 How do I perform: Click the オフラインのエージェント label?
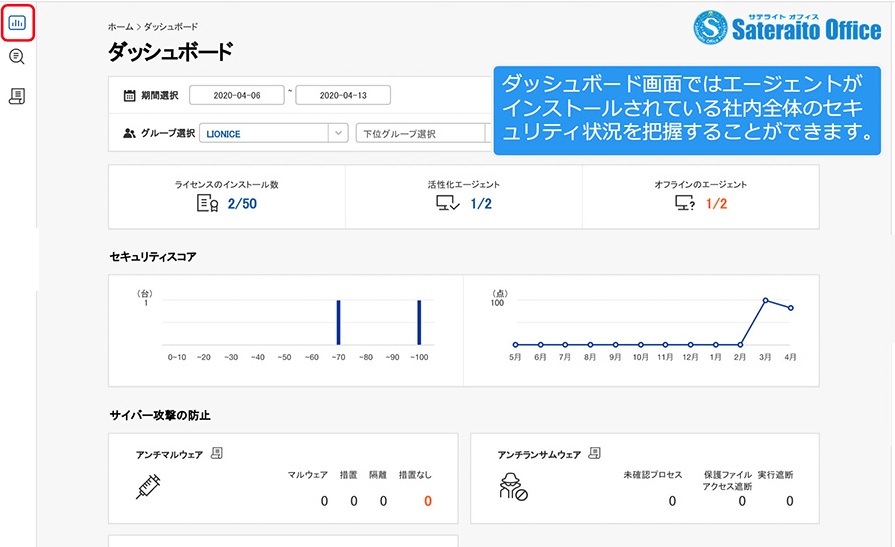(700, 184)
